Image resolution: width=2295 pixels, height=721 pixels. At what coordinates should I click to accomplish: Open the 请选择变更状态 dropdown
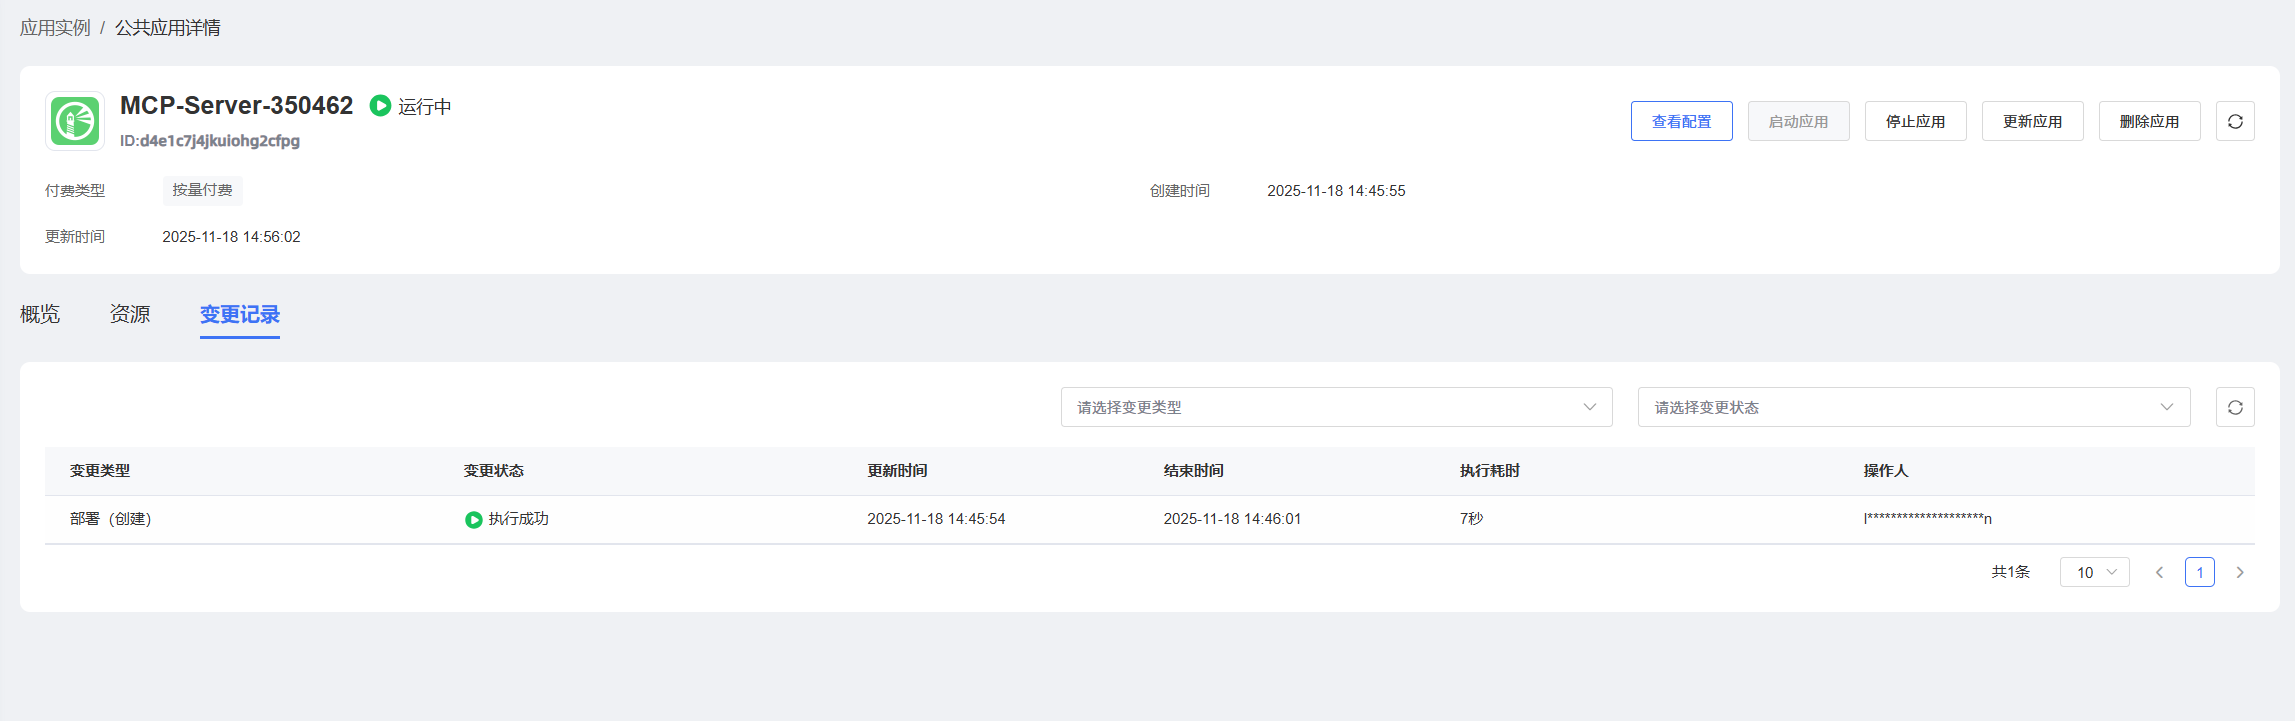pos(1914,407)
